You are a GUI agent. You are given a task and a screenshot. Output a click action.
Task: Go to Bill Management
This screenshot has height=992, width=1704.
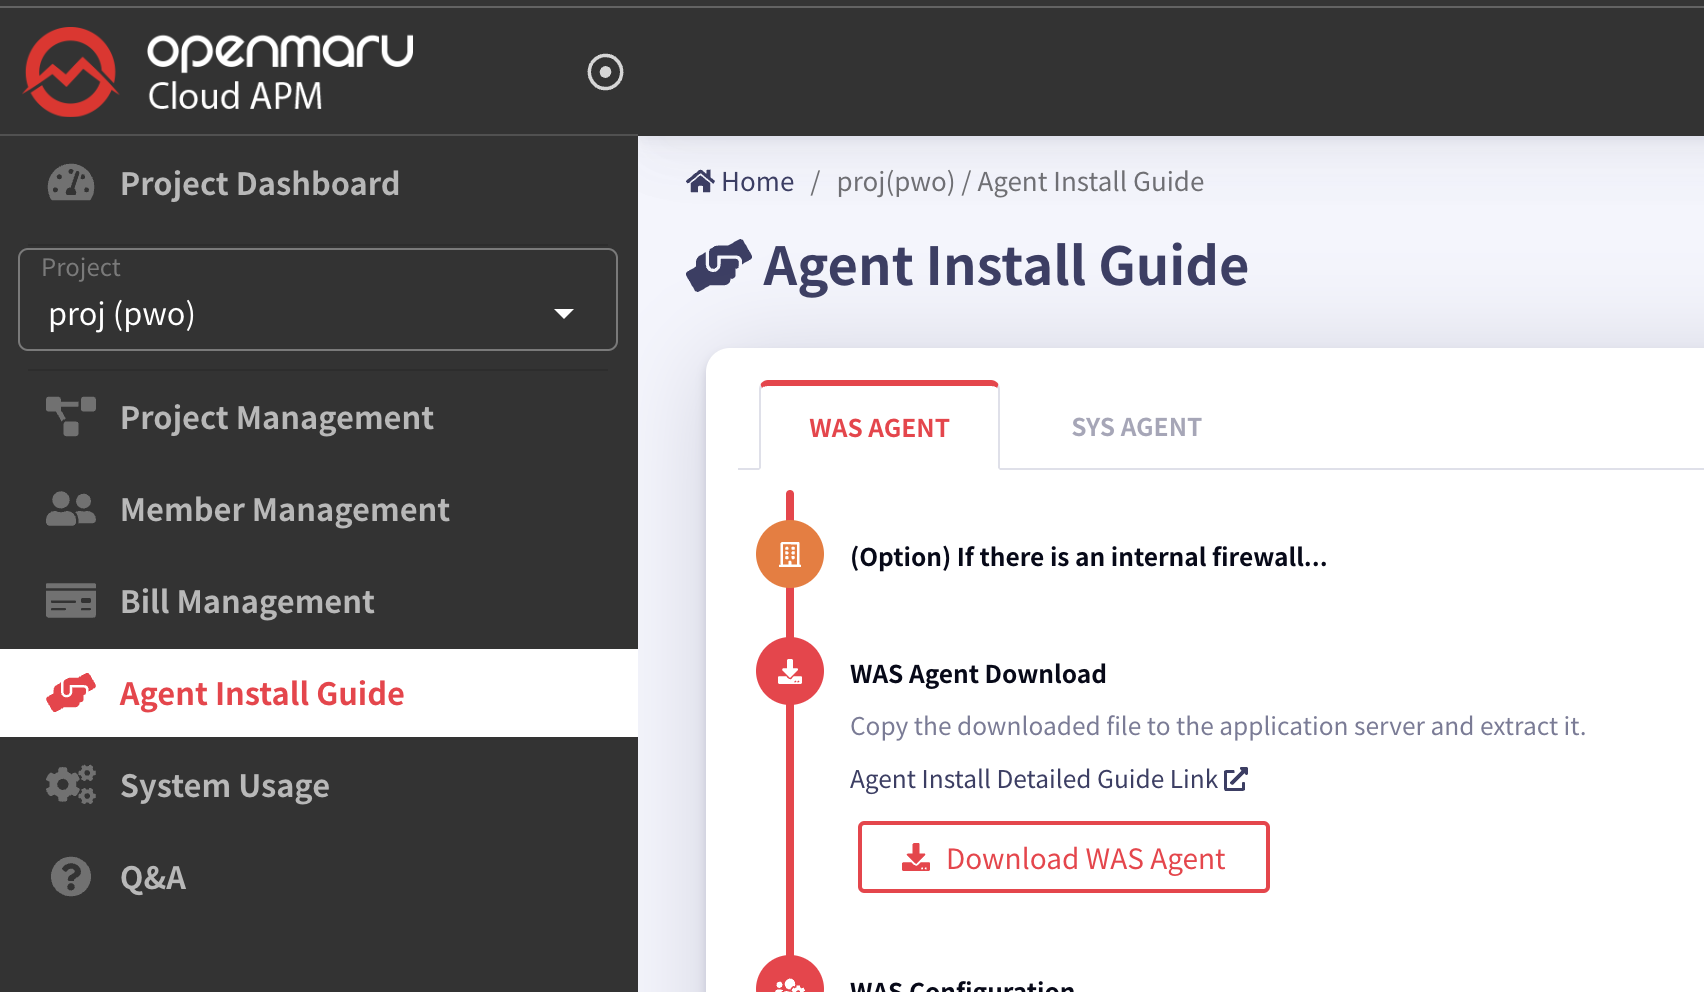[x=247, y=602]
